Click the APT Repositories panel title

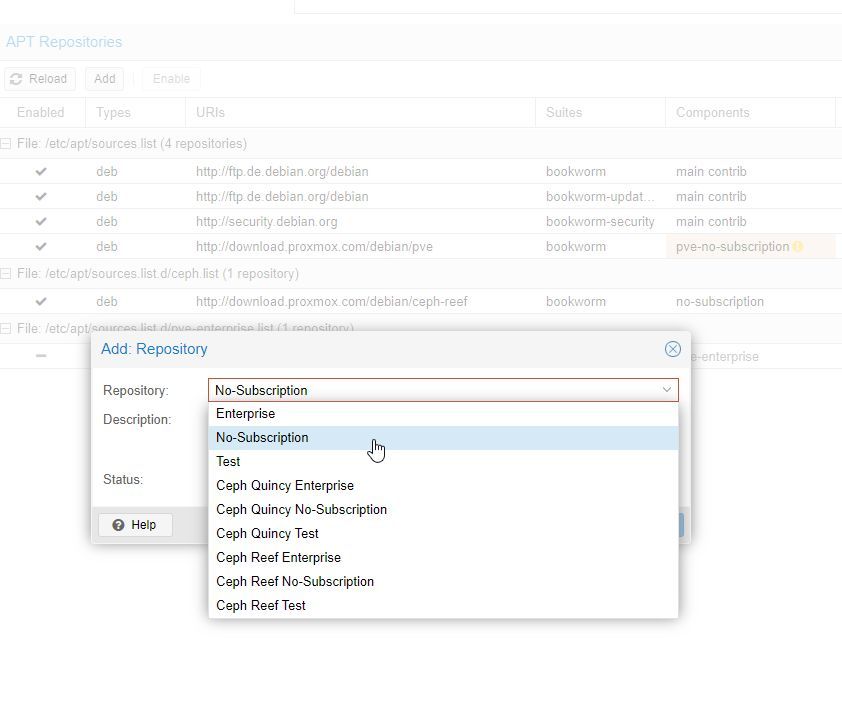pos(64,42)
